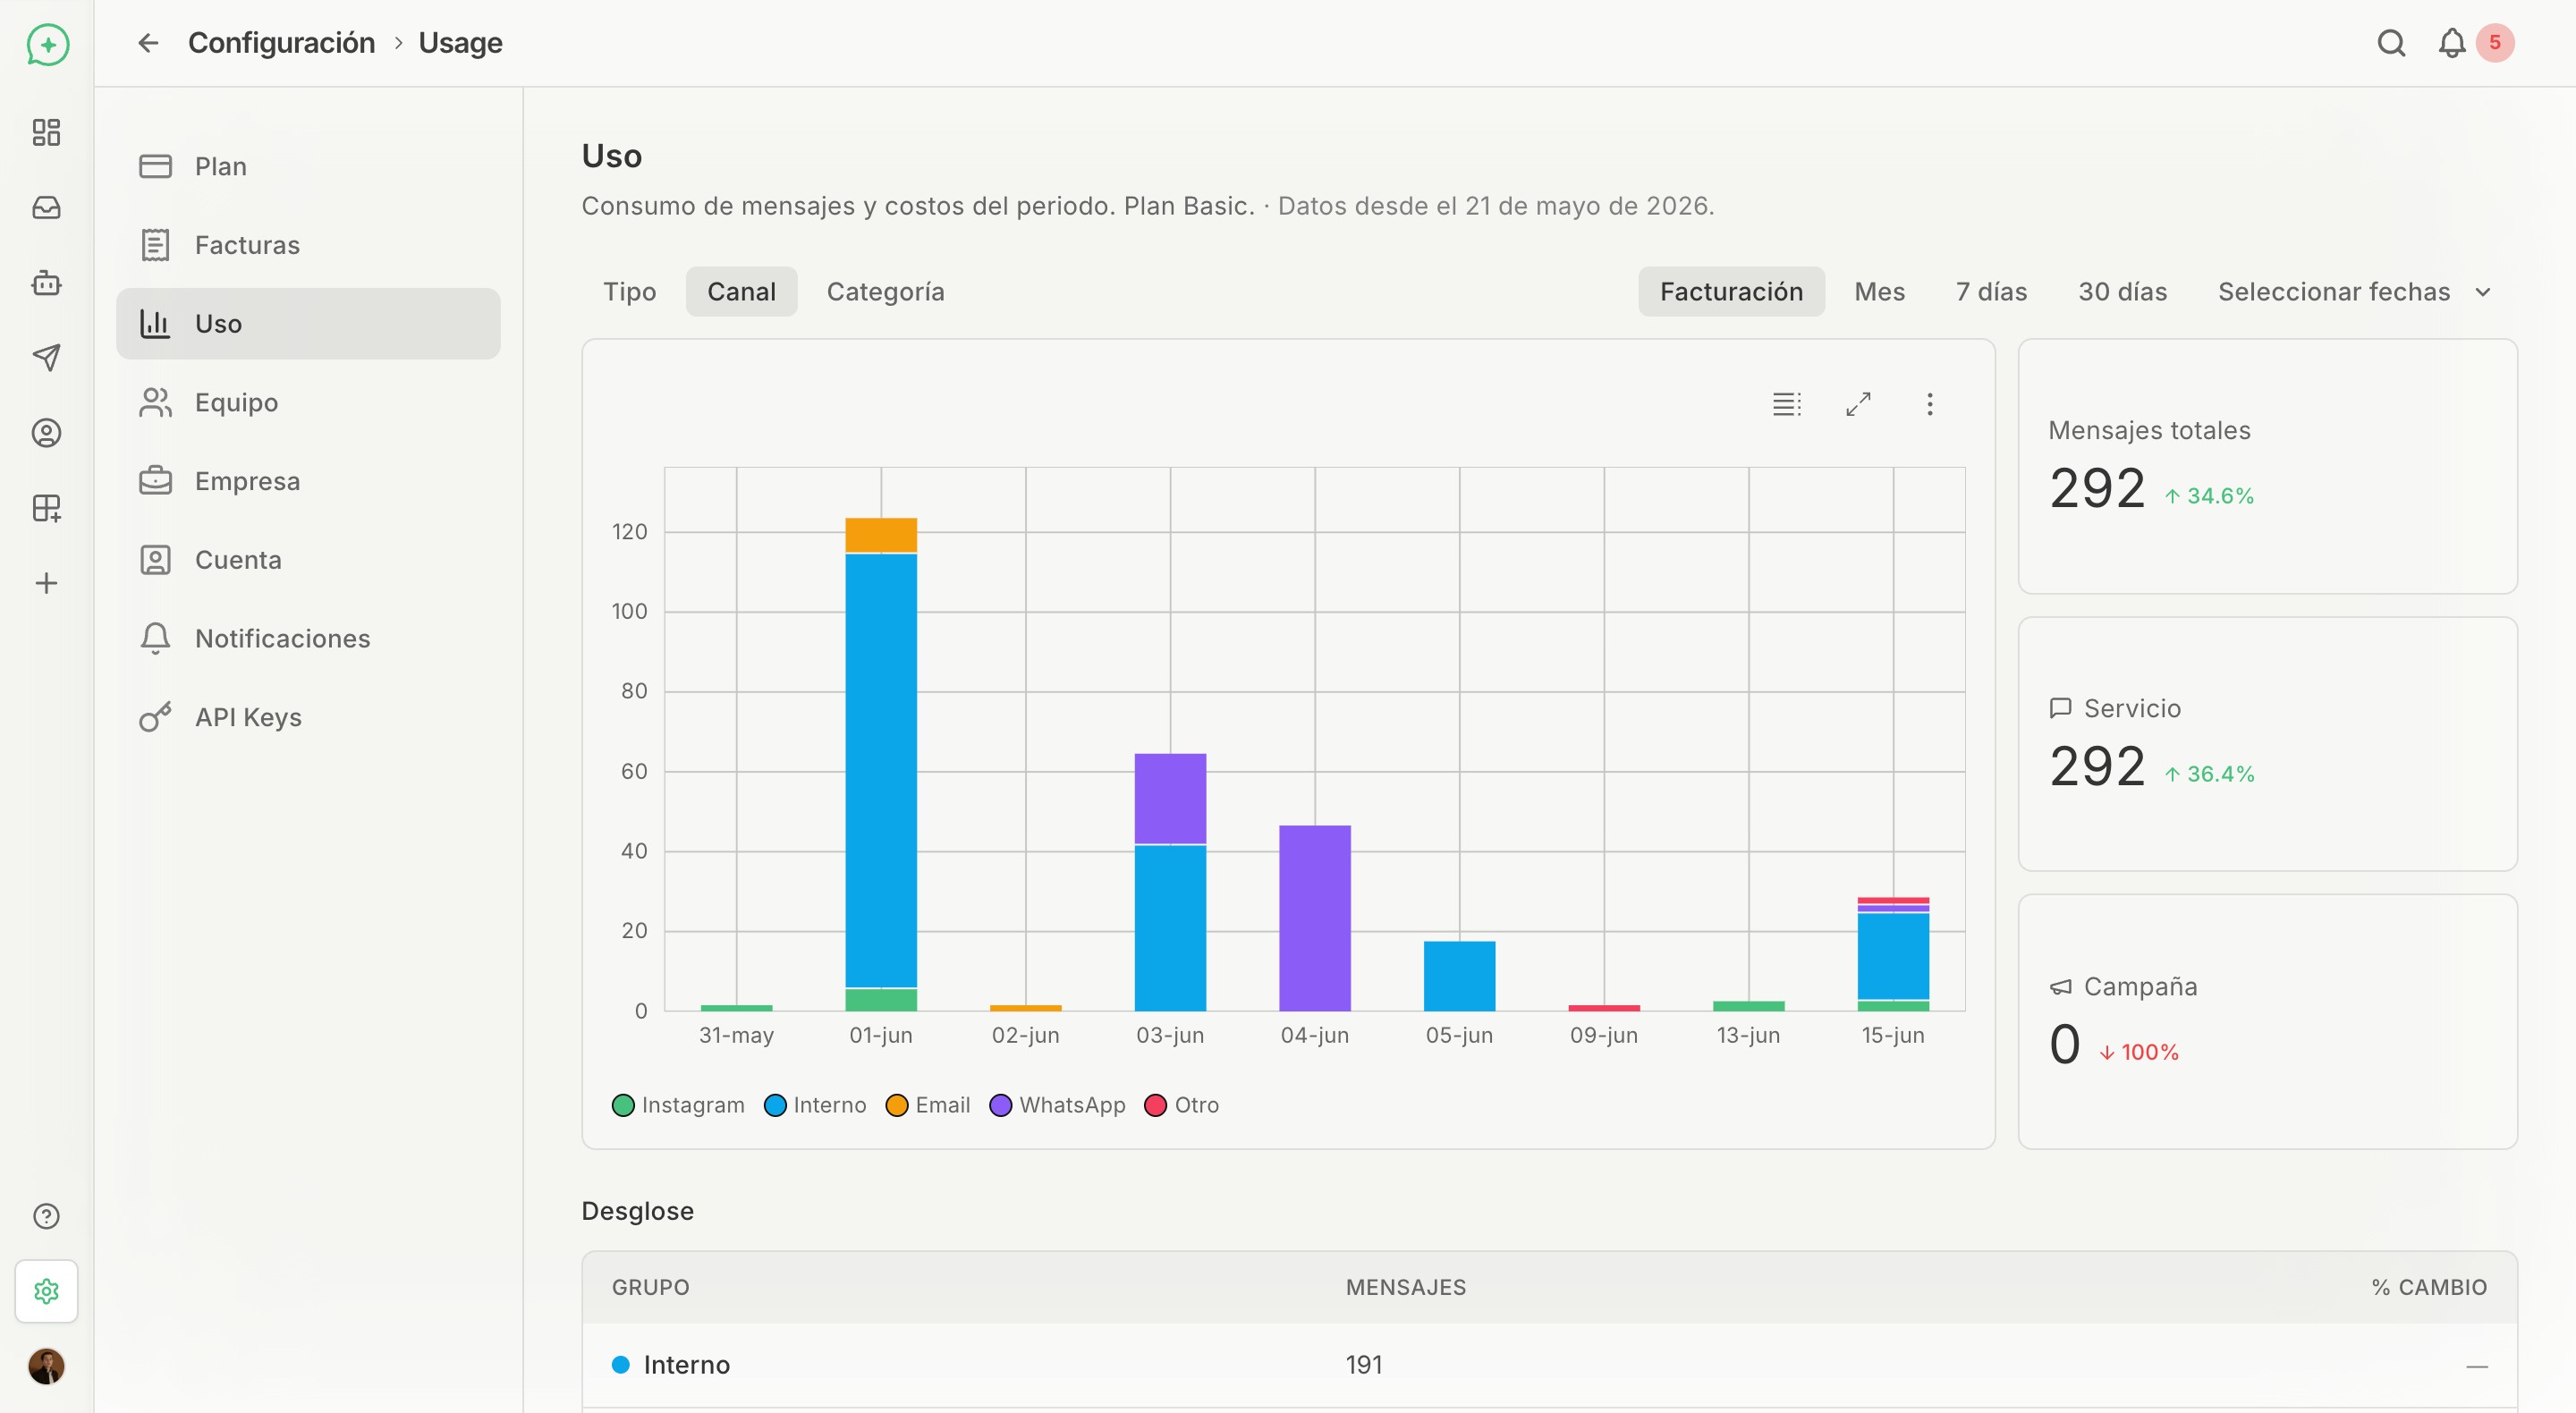This screenshot has width=2576, height=1413.
Task: Go back with the left arrow icon
Action: [x=148, y=43]
